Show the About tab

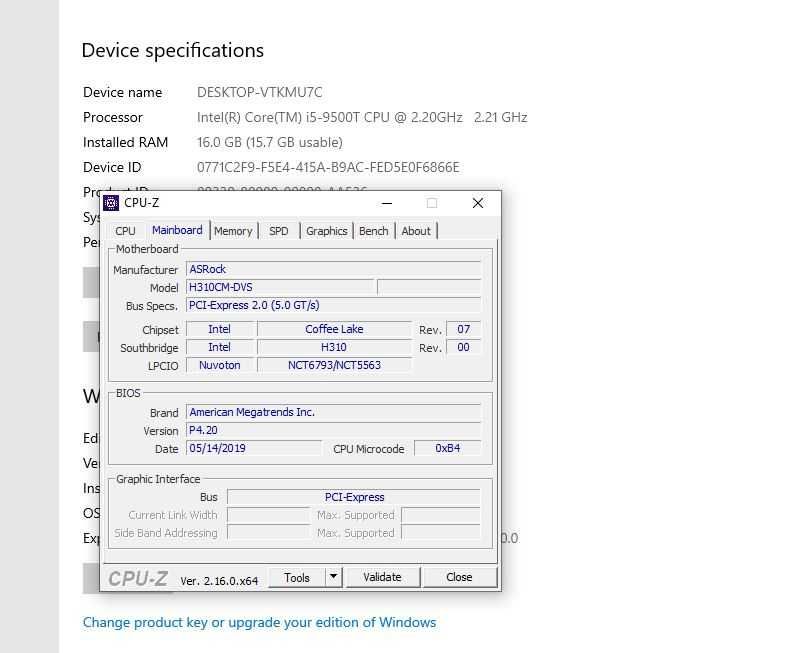416,231
